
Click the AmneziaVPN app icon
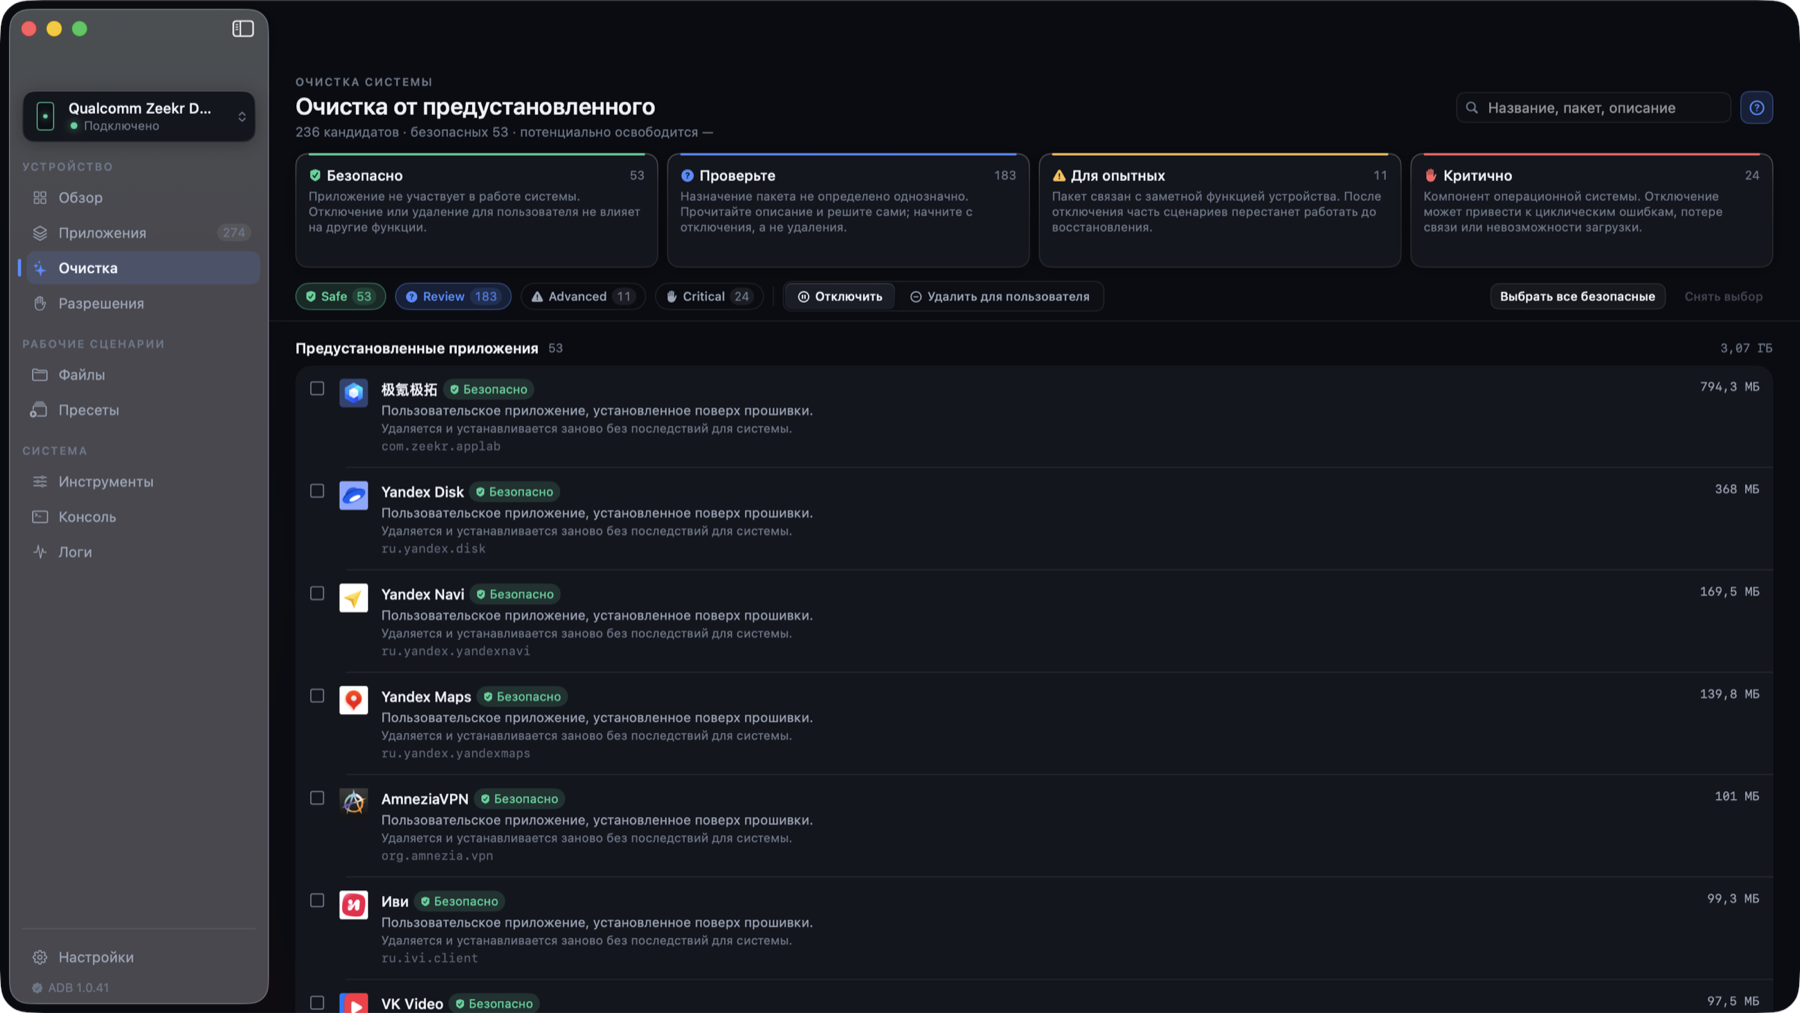coord(353,803)
